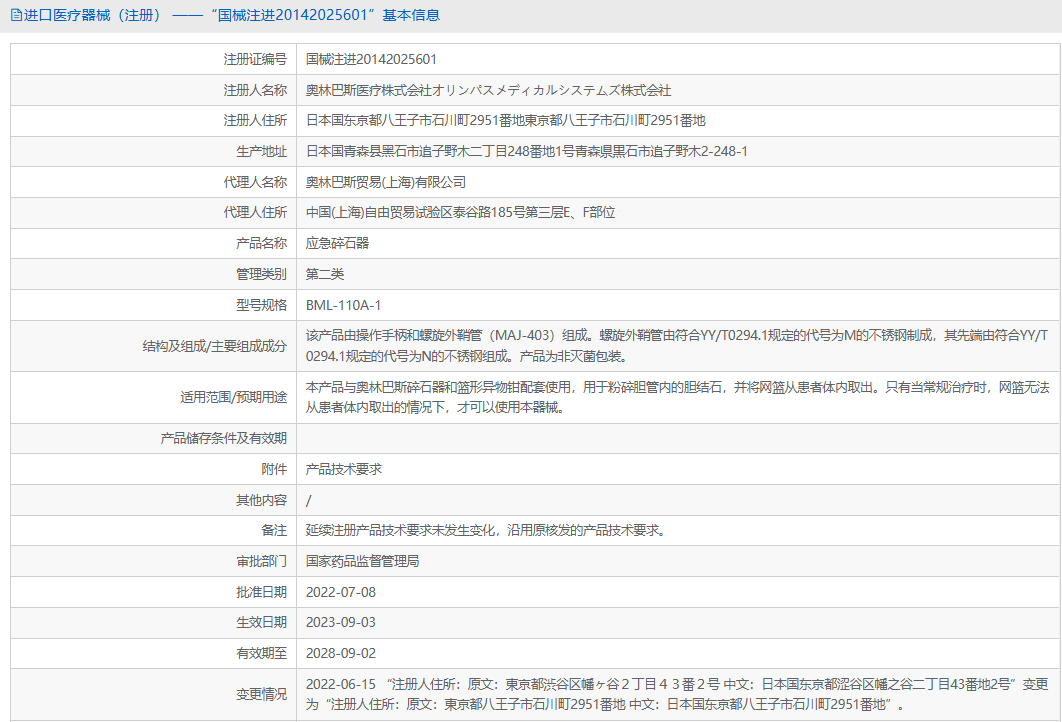Click the 其他内容 label

(261, 501)
